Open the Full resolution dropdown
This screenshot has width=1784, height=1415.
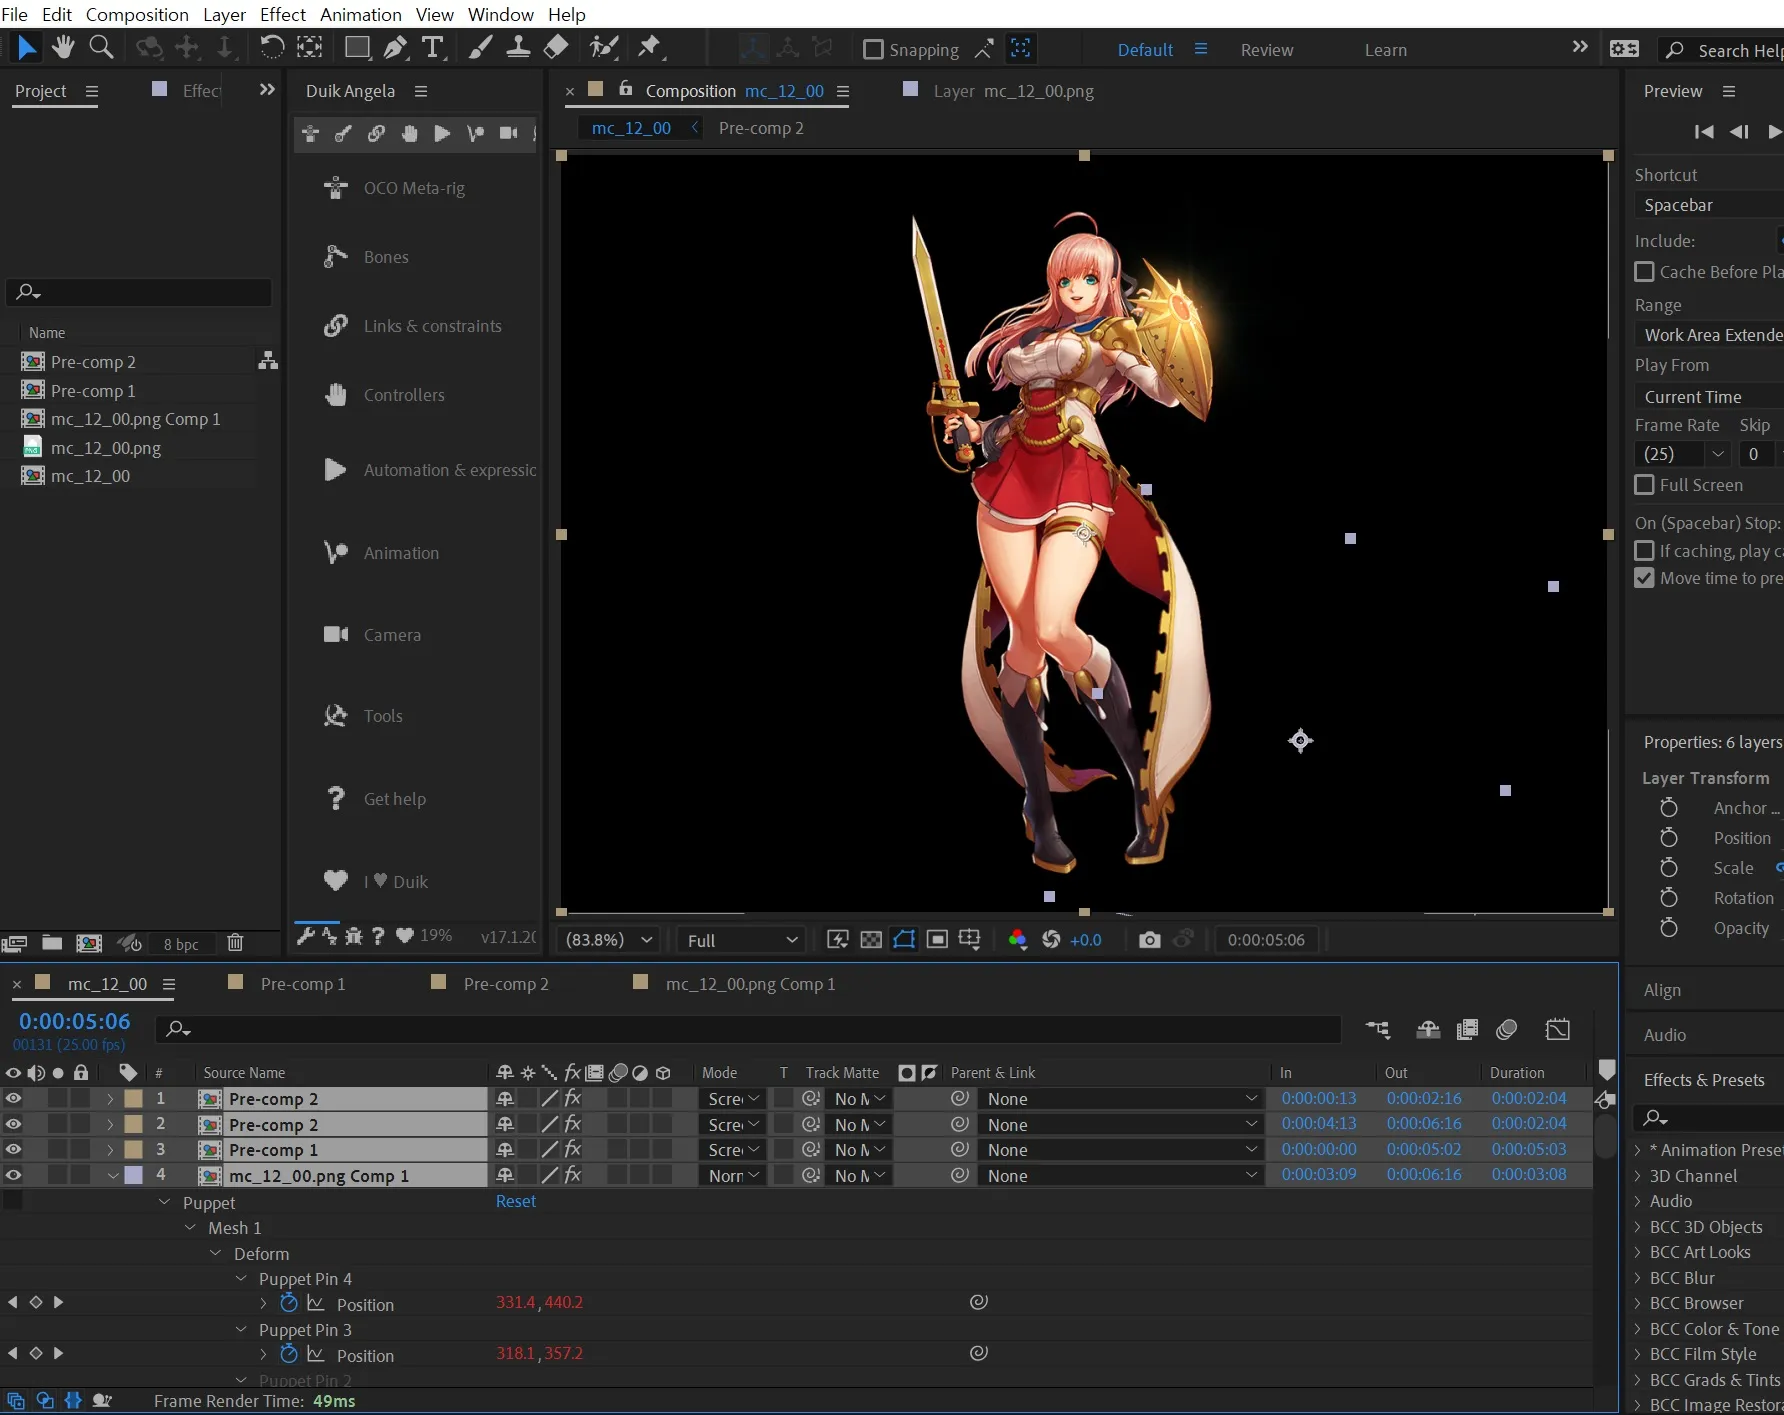tap(743, 940)
